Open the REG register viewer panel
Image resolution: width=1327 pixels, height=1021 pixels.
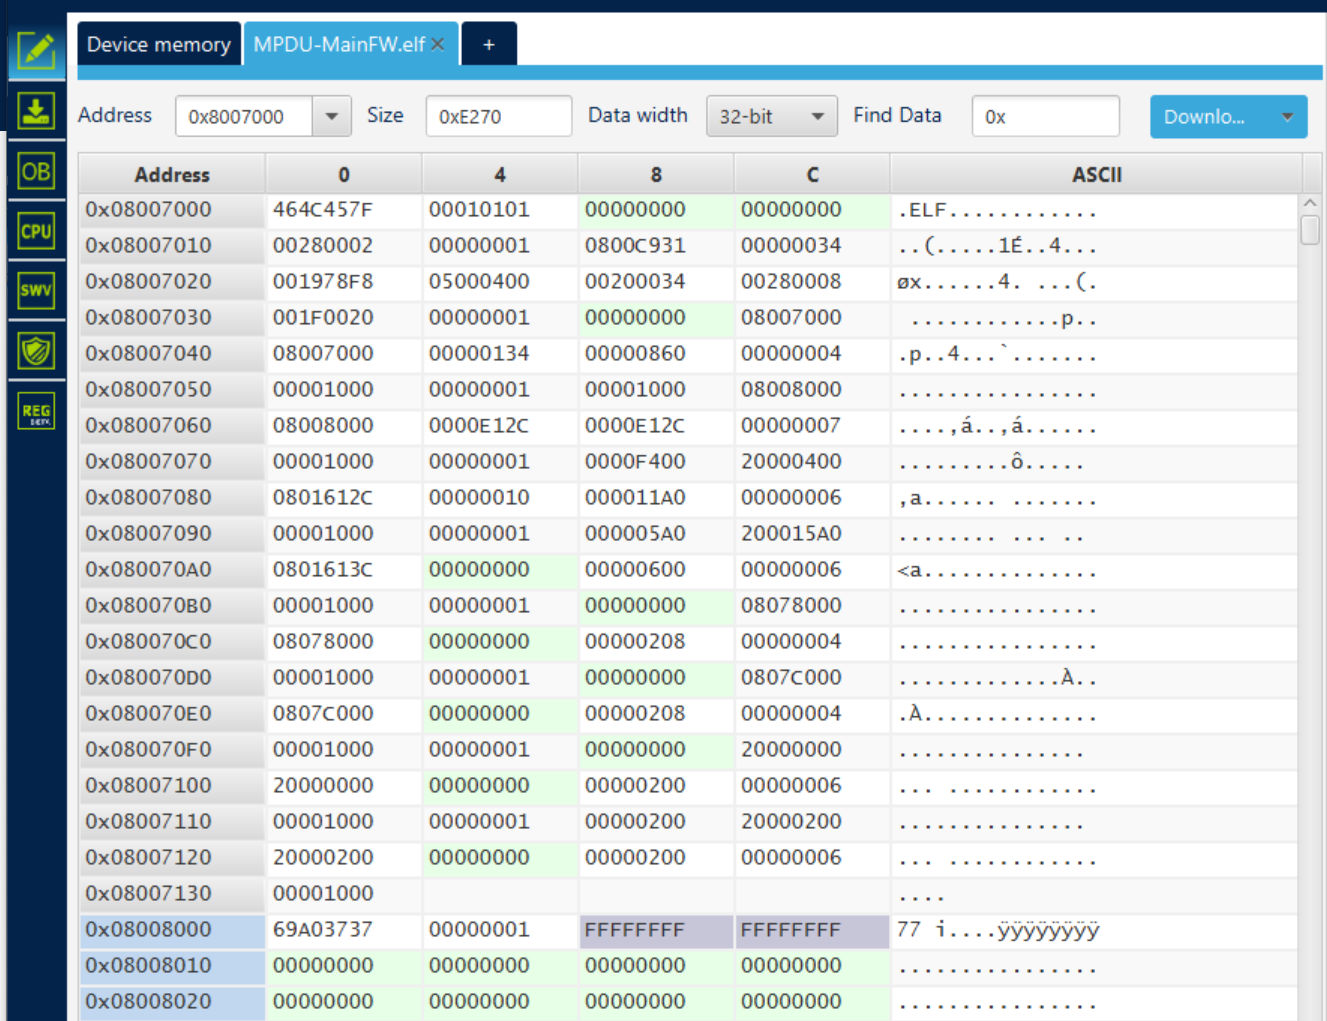tap(36, 411)
